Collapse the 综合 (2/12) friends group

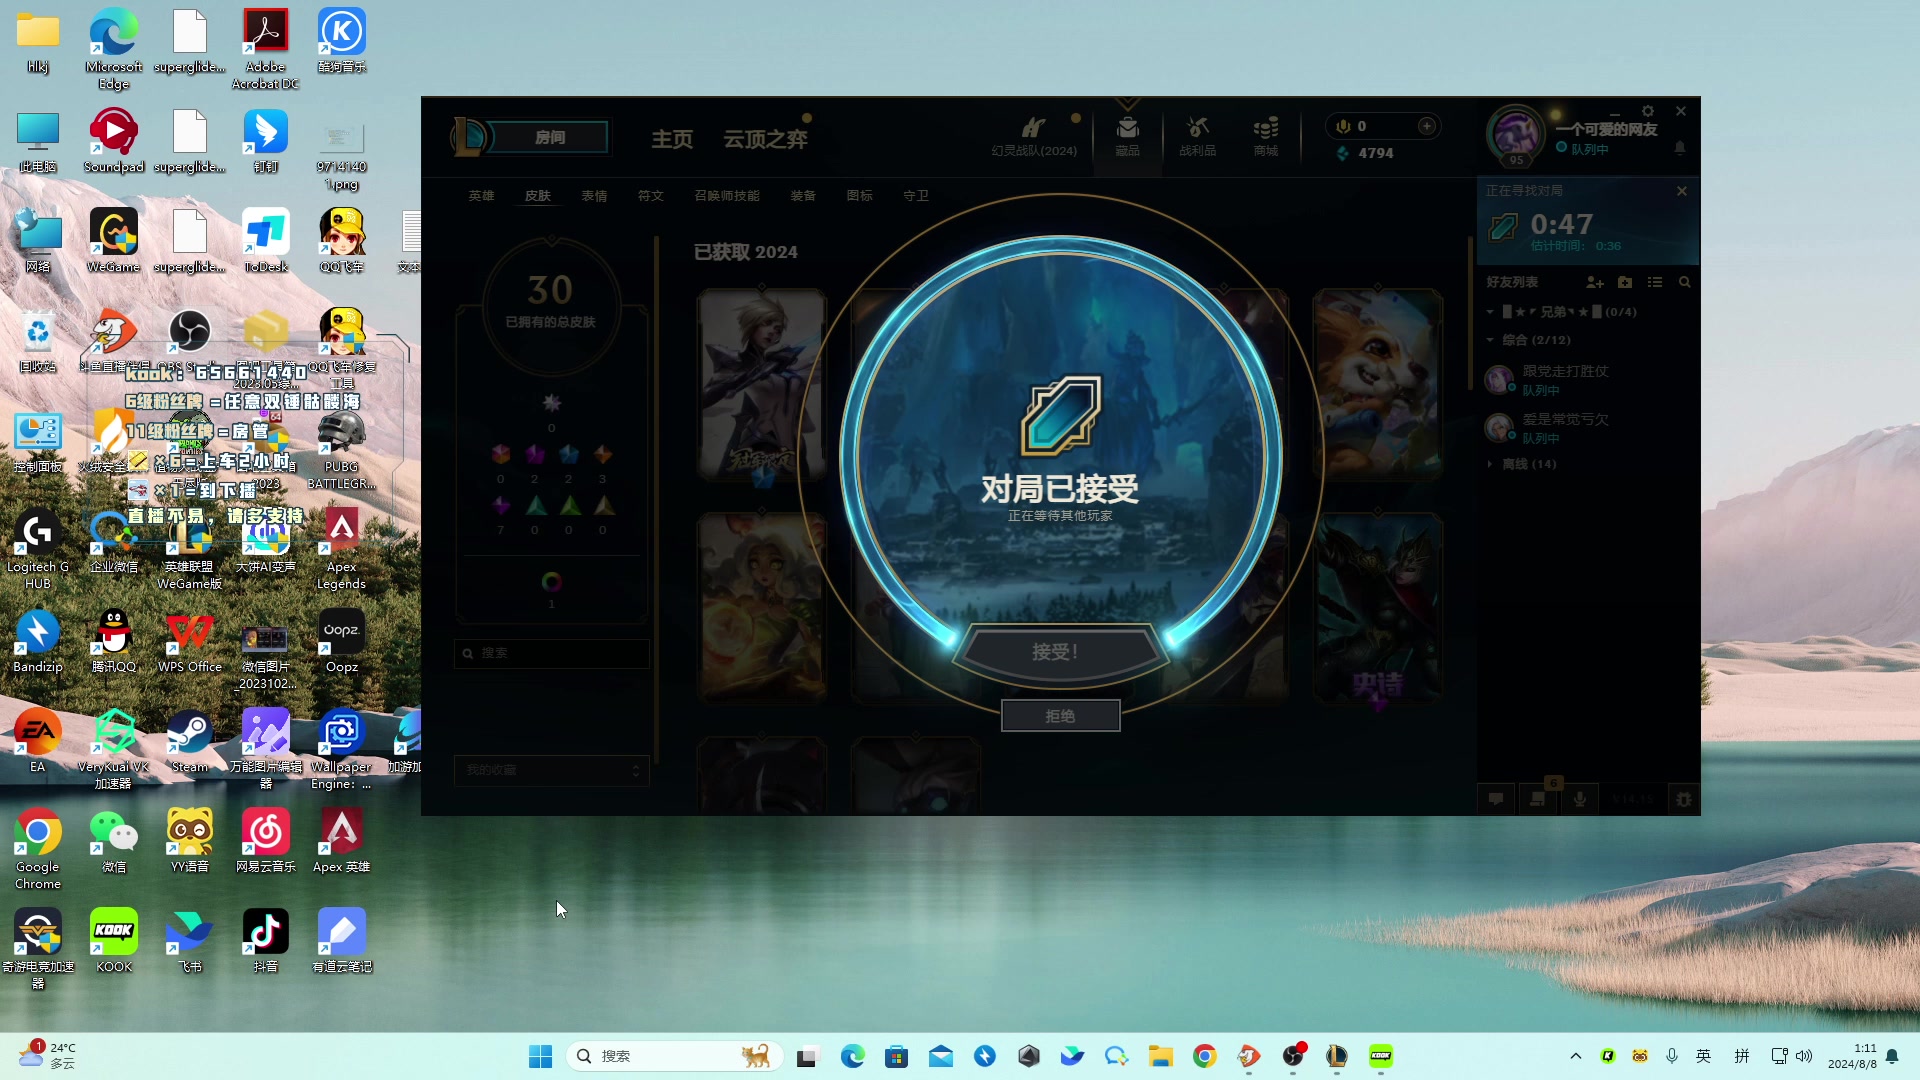pyautogui.click(x=1491, y=340)
